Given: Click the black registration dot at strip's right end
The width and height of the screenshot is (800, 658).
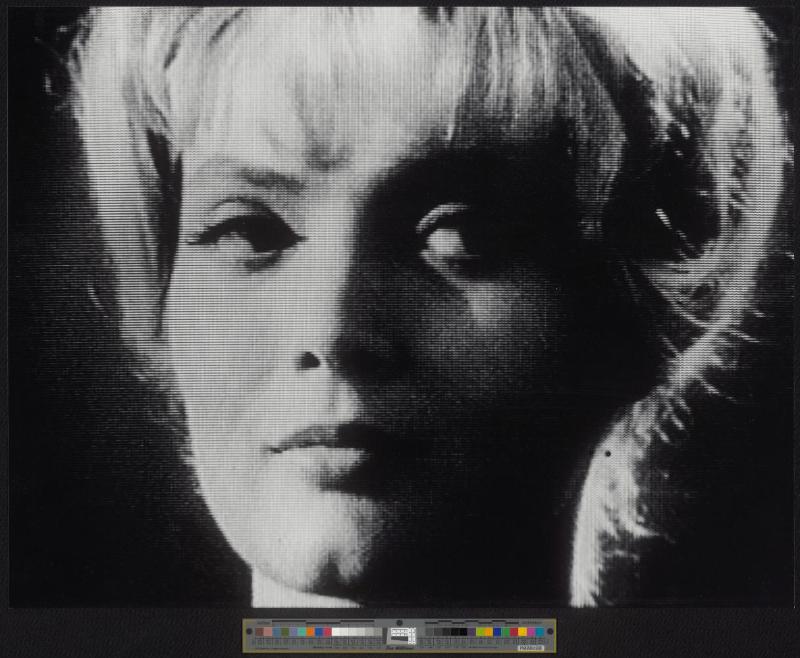Looking at the screenshot, I should (x=550, y=631).
